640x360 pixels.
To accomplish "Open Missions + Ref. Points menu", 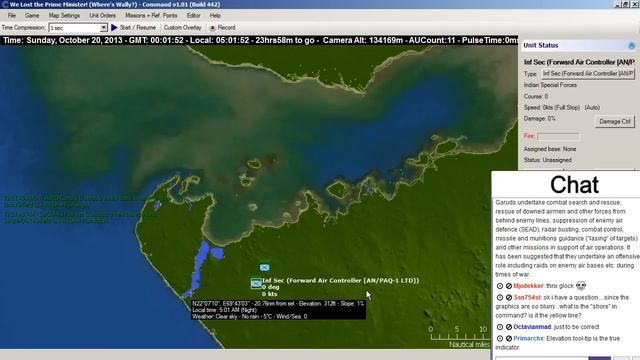I will pyautogui.click(x=151, y=16).
